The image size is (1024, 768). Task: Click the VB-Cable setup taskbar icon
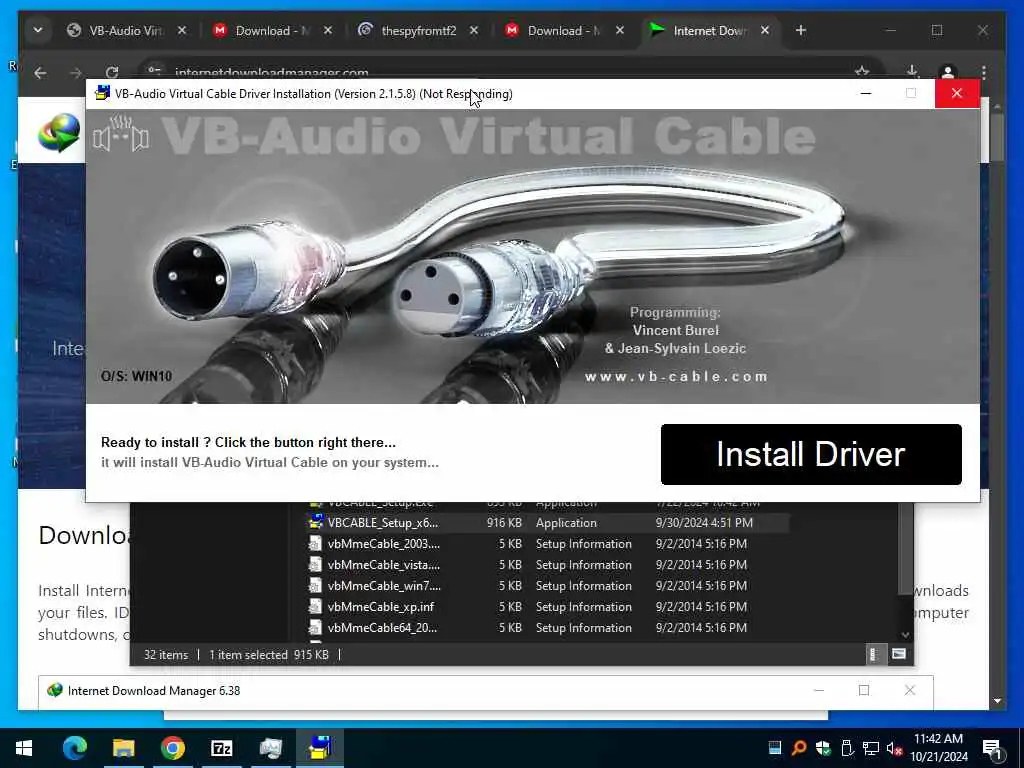pos(320,748)
